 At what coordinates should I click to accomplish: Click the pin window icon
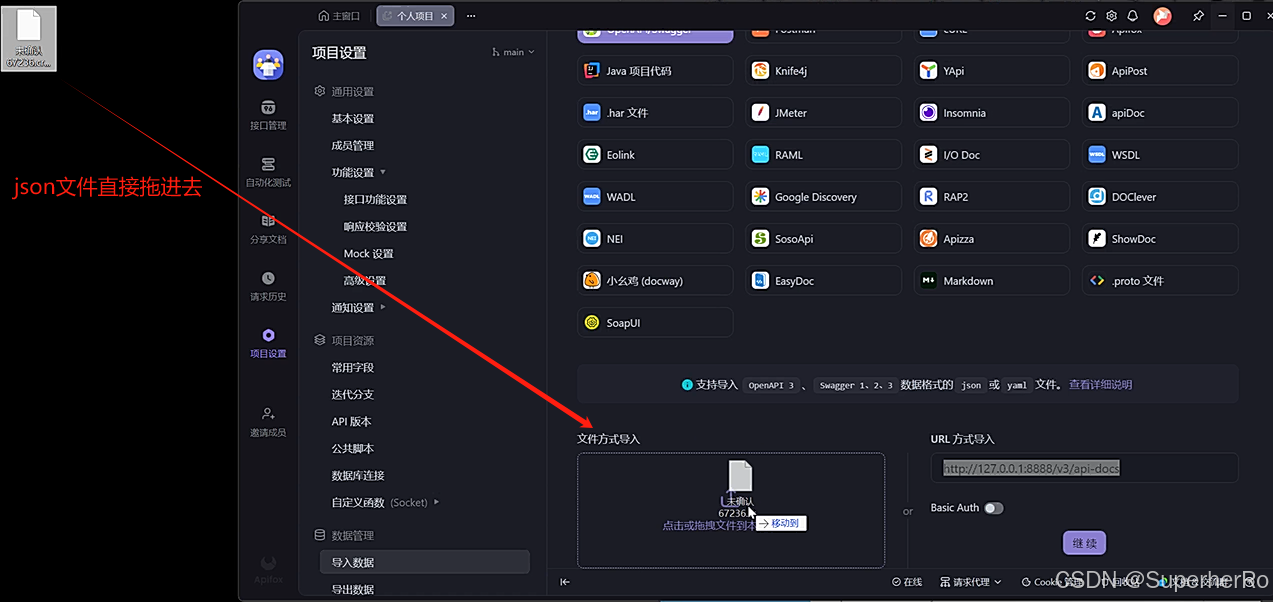click(1198, 16)
